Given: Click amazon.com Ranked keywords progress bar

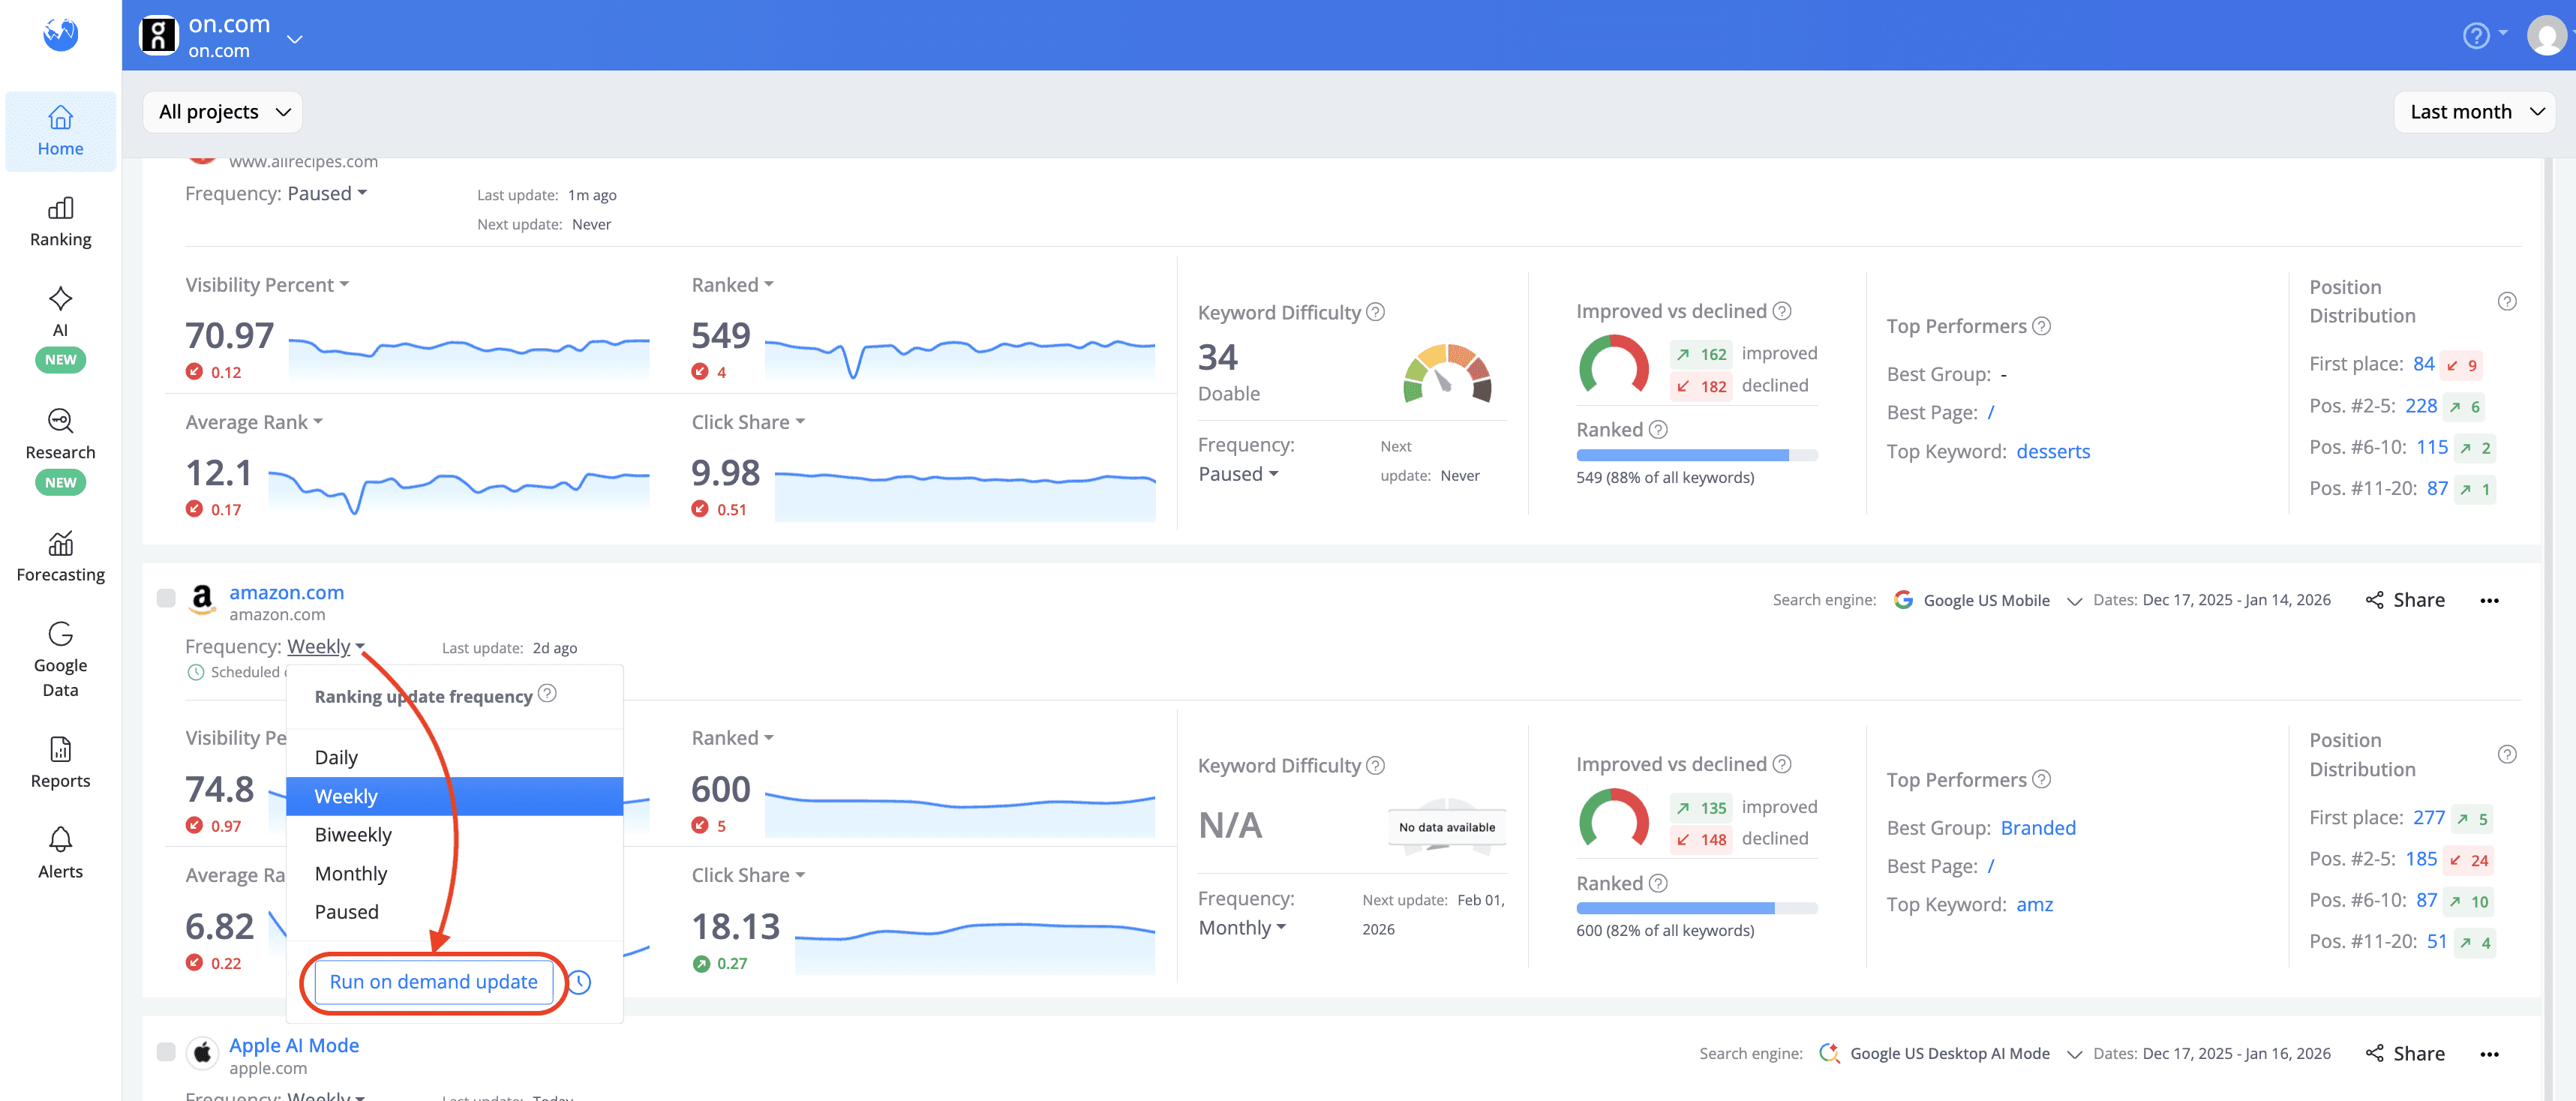Looking at the screenshot, I should click(1696, 908).
